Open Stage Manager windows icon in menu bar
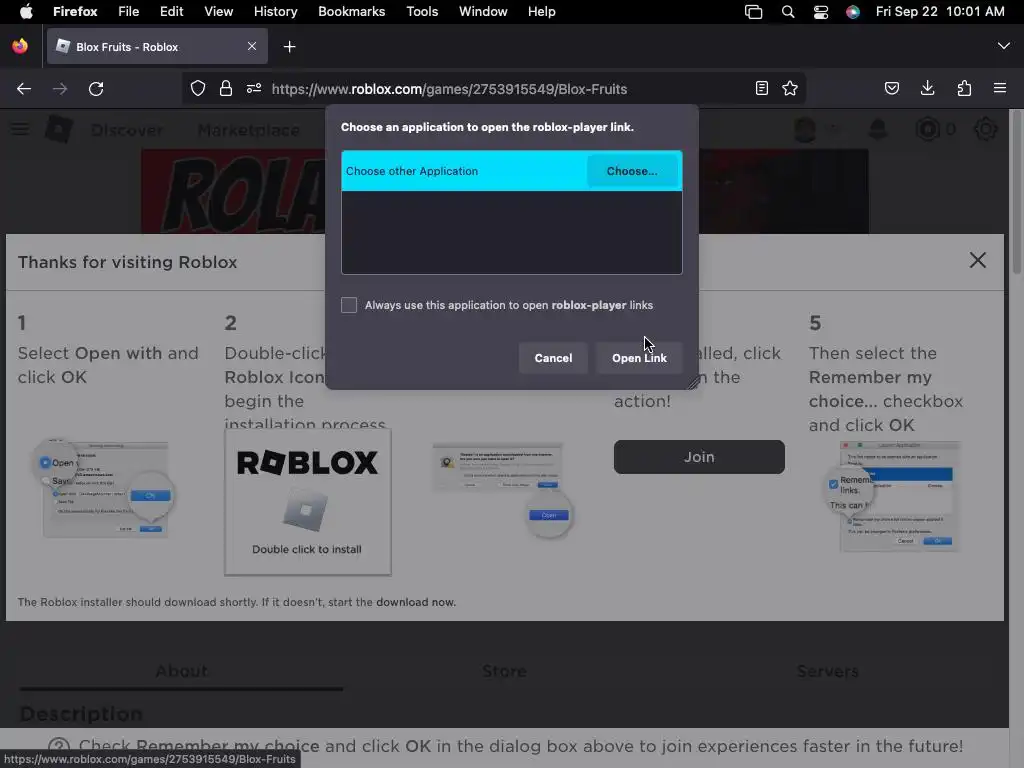The image size is (1024, 768). coord(753,12)
